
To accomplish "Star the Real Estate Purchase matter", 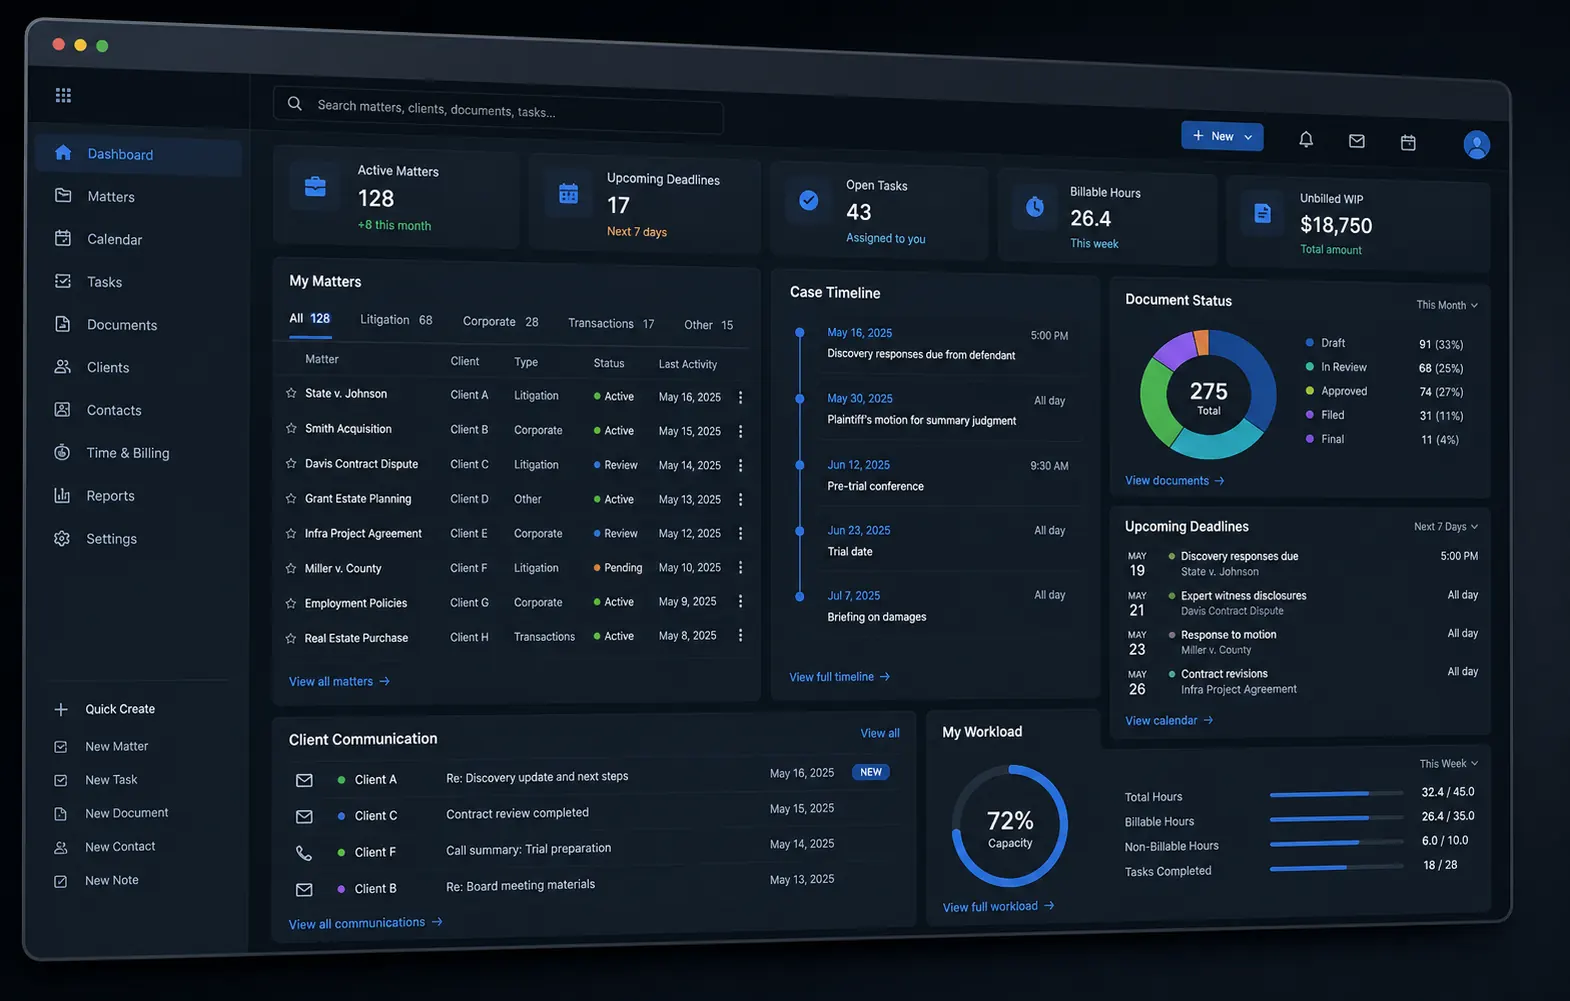I will pos(291,638).
